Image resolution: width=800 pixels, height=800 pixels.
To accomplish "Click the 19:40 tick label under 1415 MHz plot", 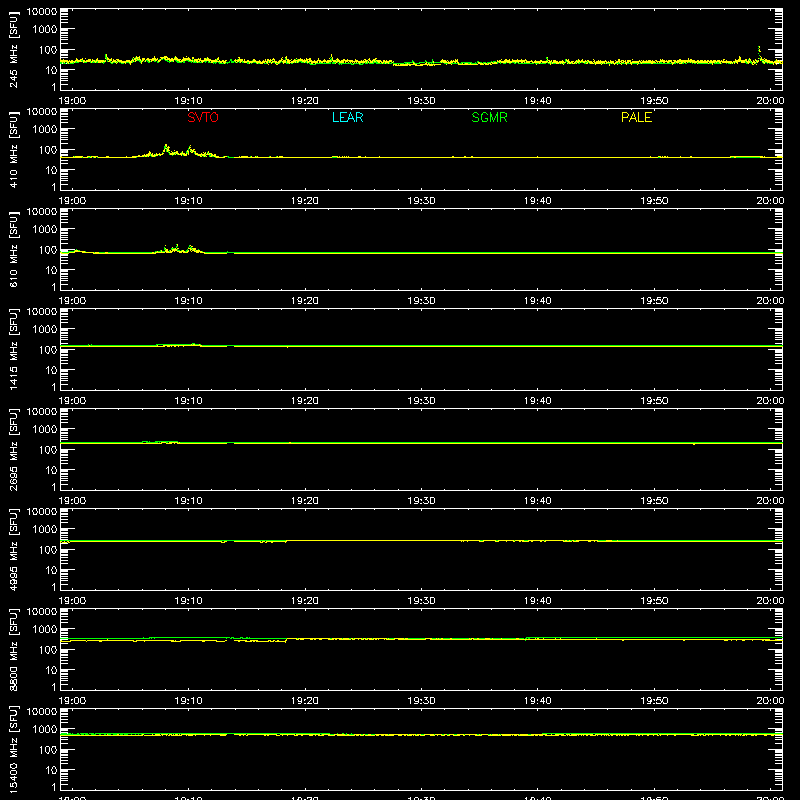I will point(538,401).
